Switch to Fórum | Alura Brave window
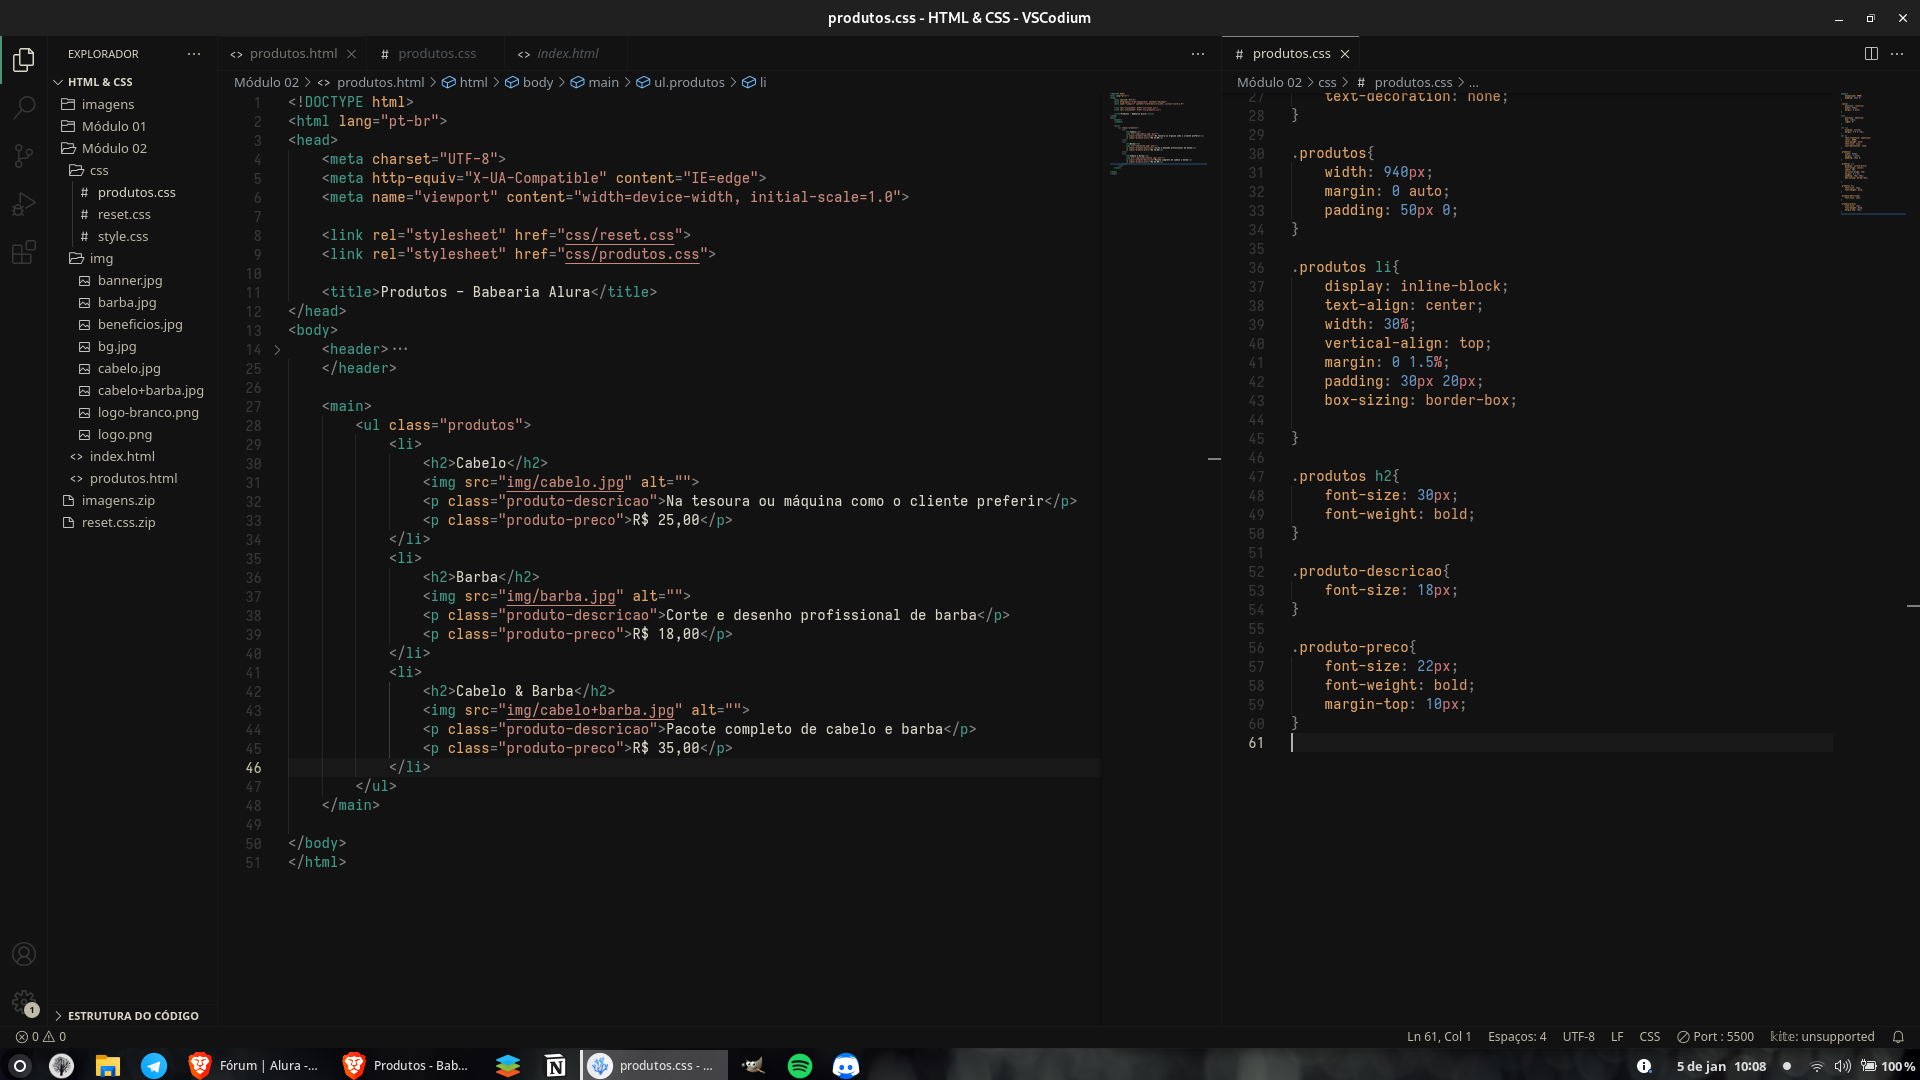 click(x=254, y=1066)
